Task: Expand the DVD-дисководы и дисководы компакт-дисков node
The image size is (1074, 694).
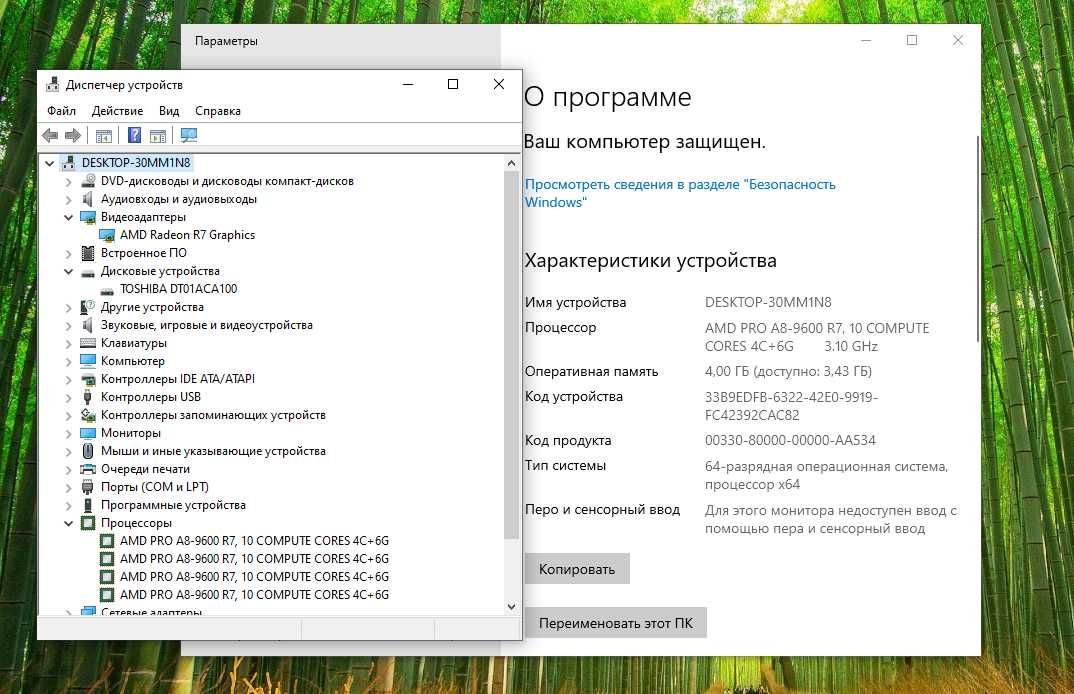Action: click(x=68, y=182)
